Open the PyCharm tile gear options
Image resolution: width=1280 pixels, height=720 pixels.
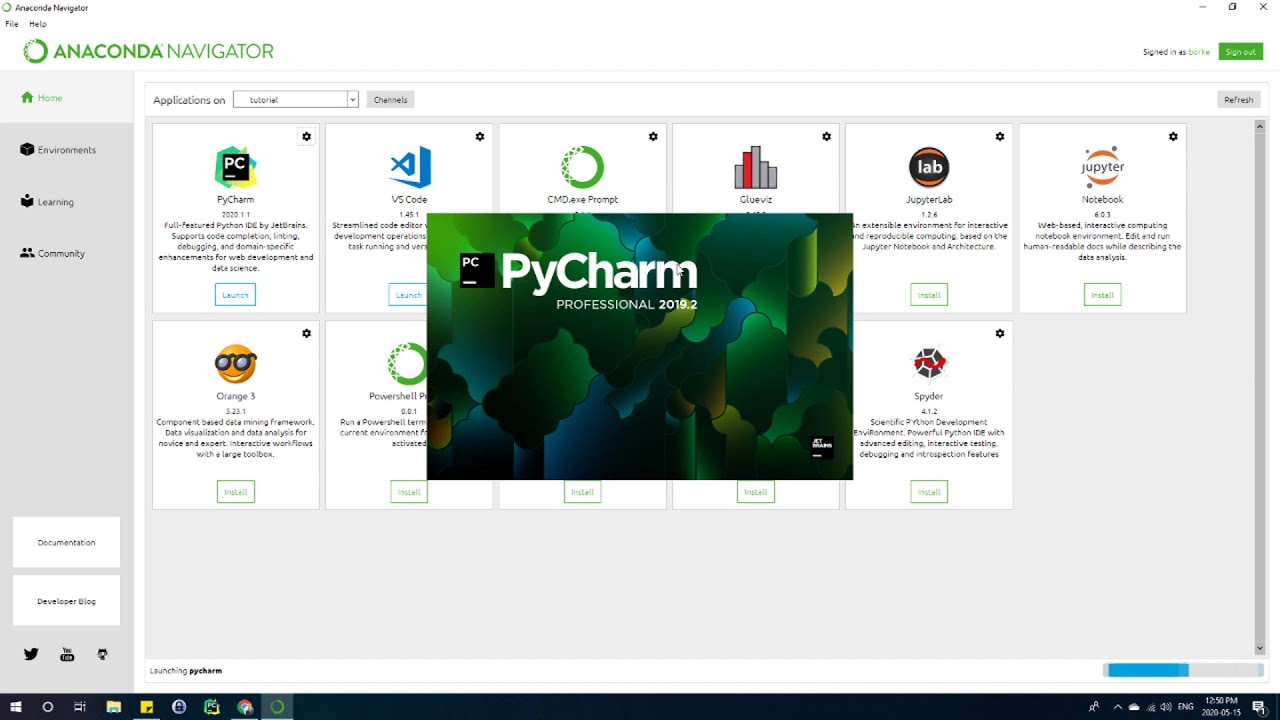(x=306, y=137)
